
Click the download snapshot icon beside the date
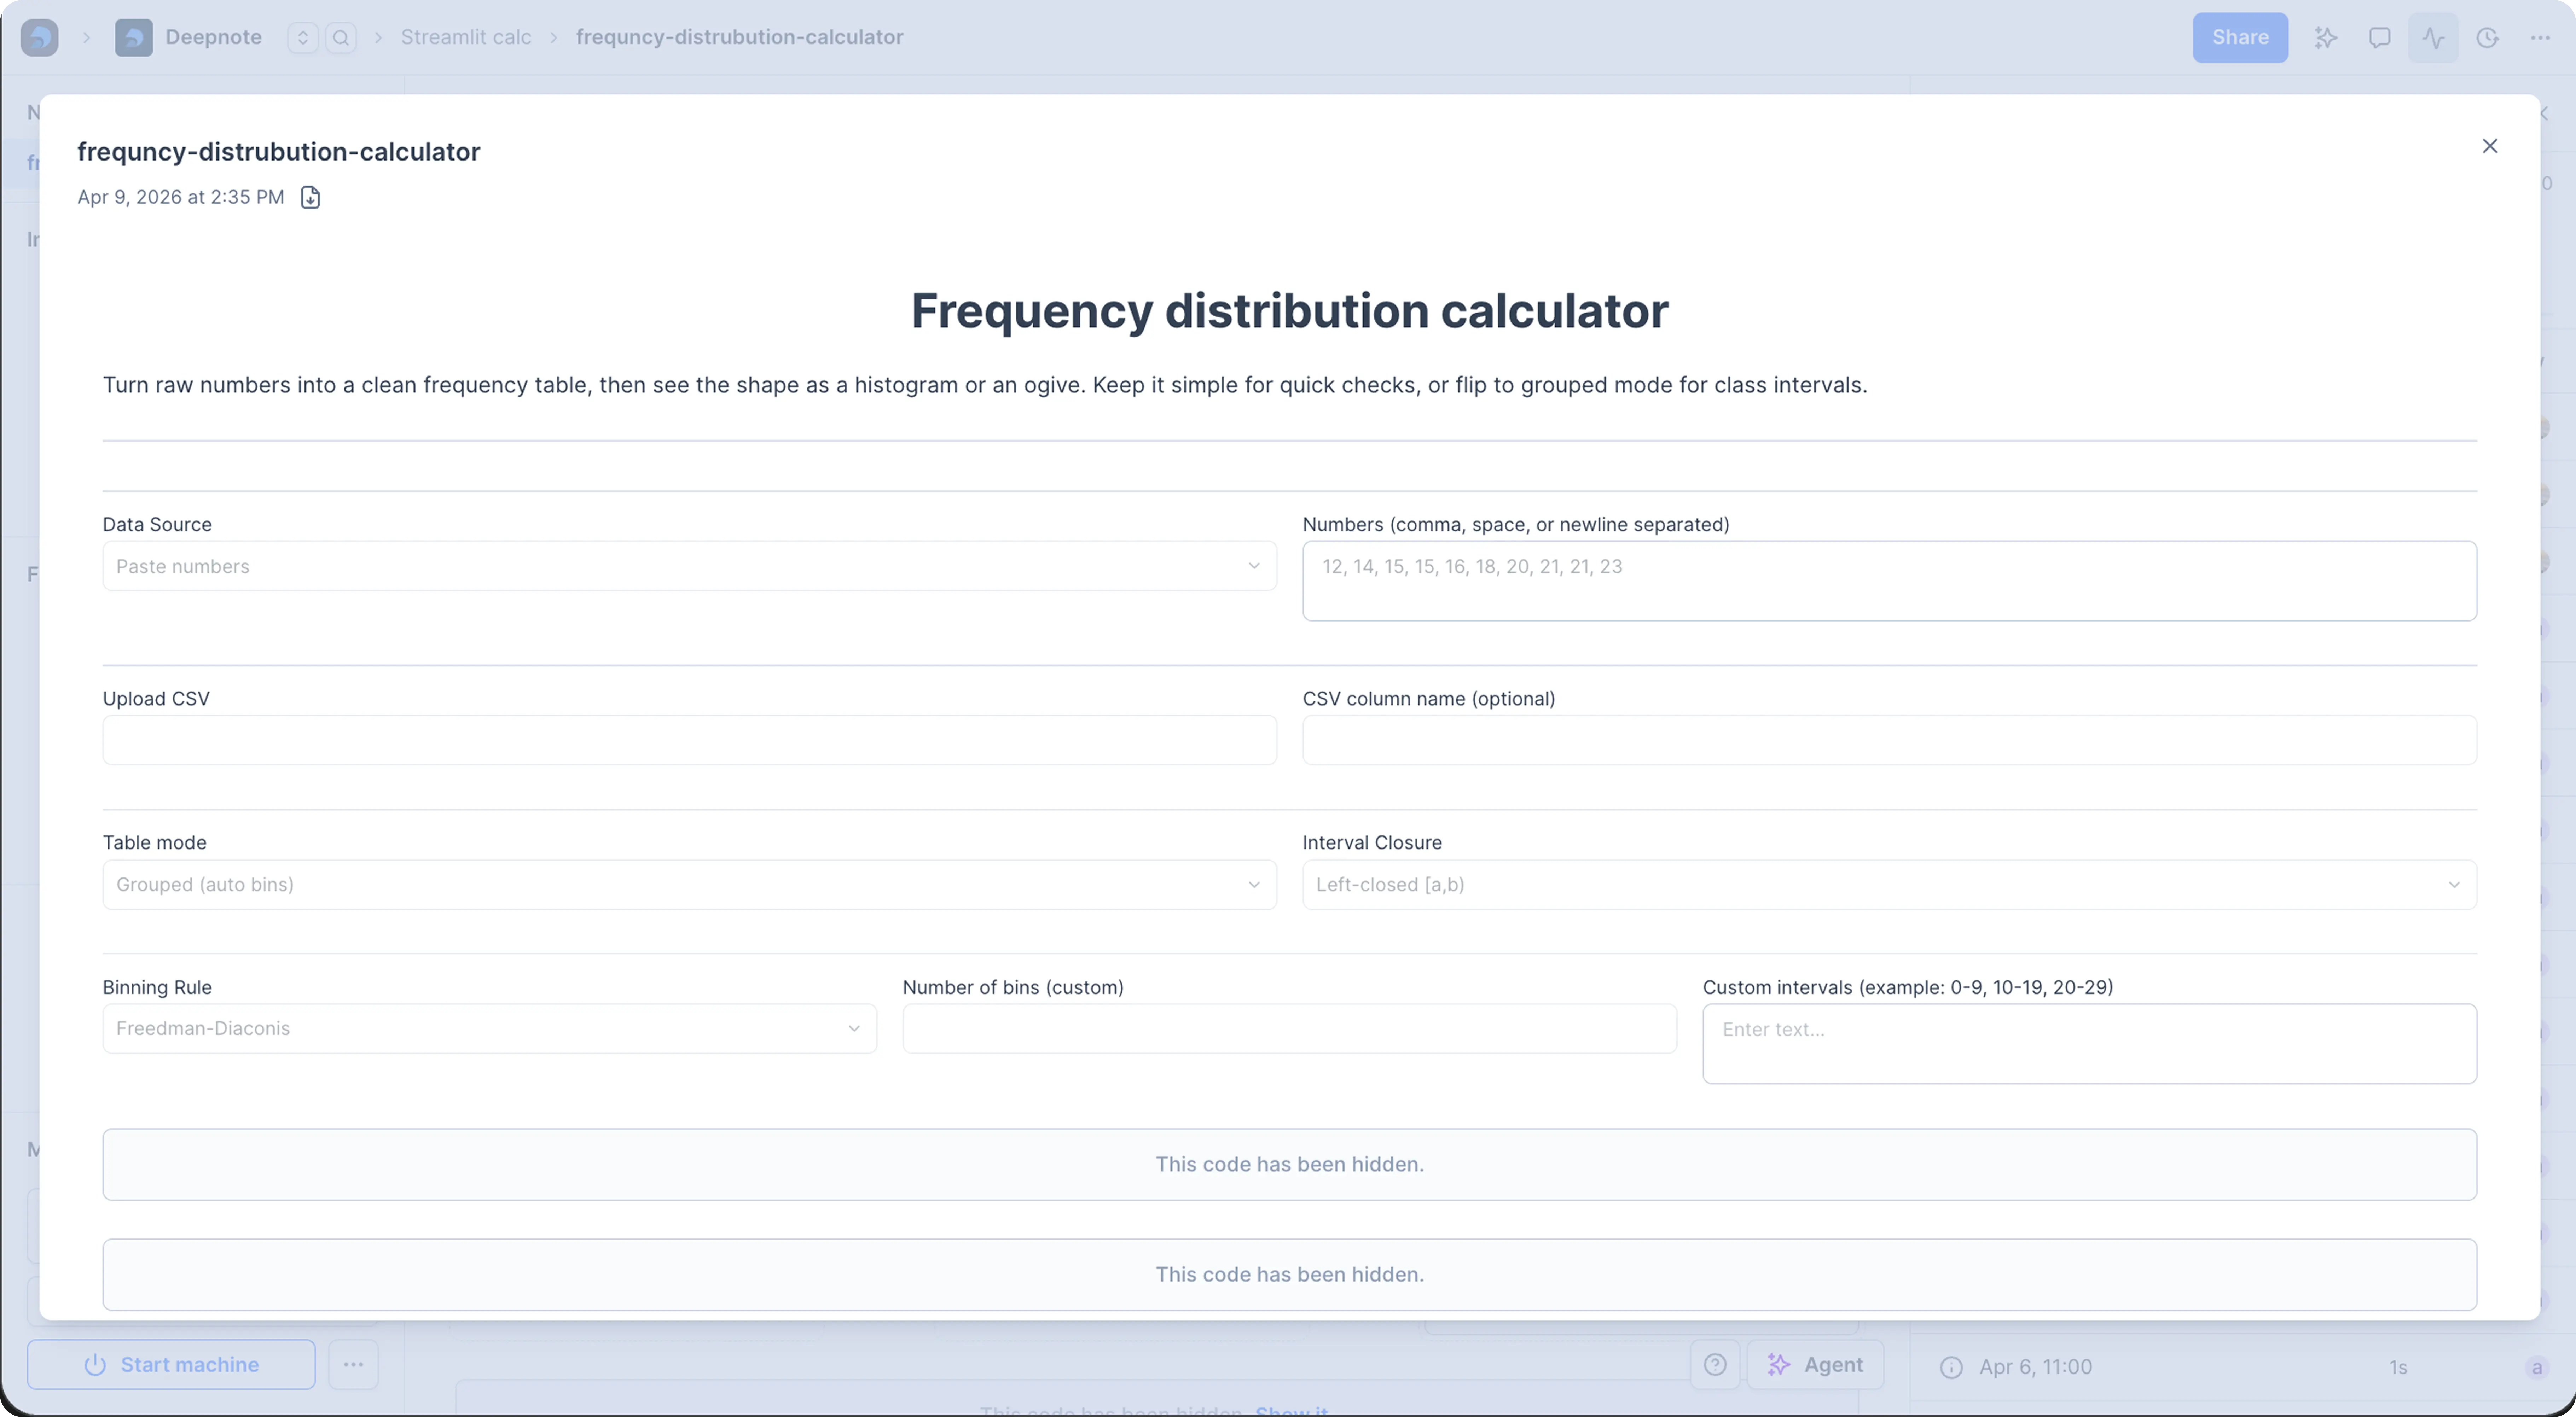point(310,197)
